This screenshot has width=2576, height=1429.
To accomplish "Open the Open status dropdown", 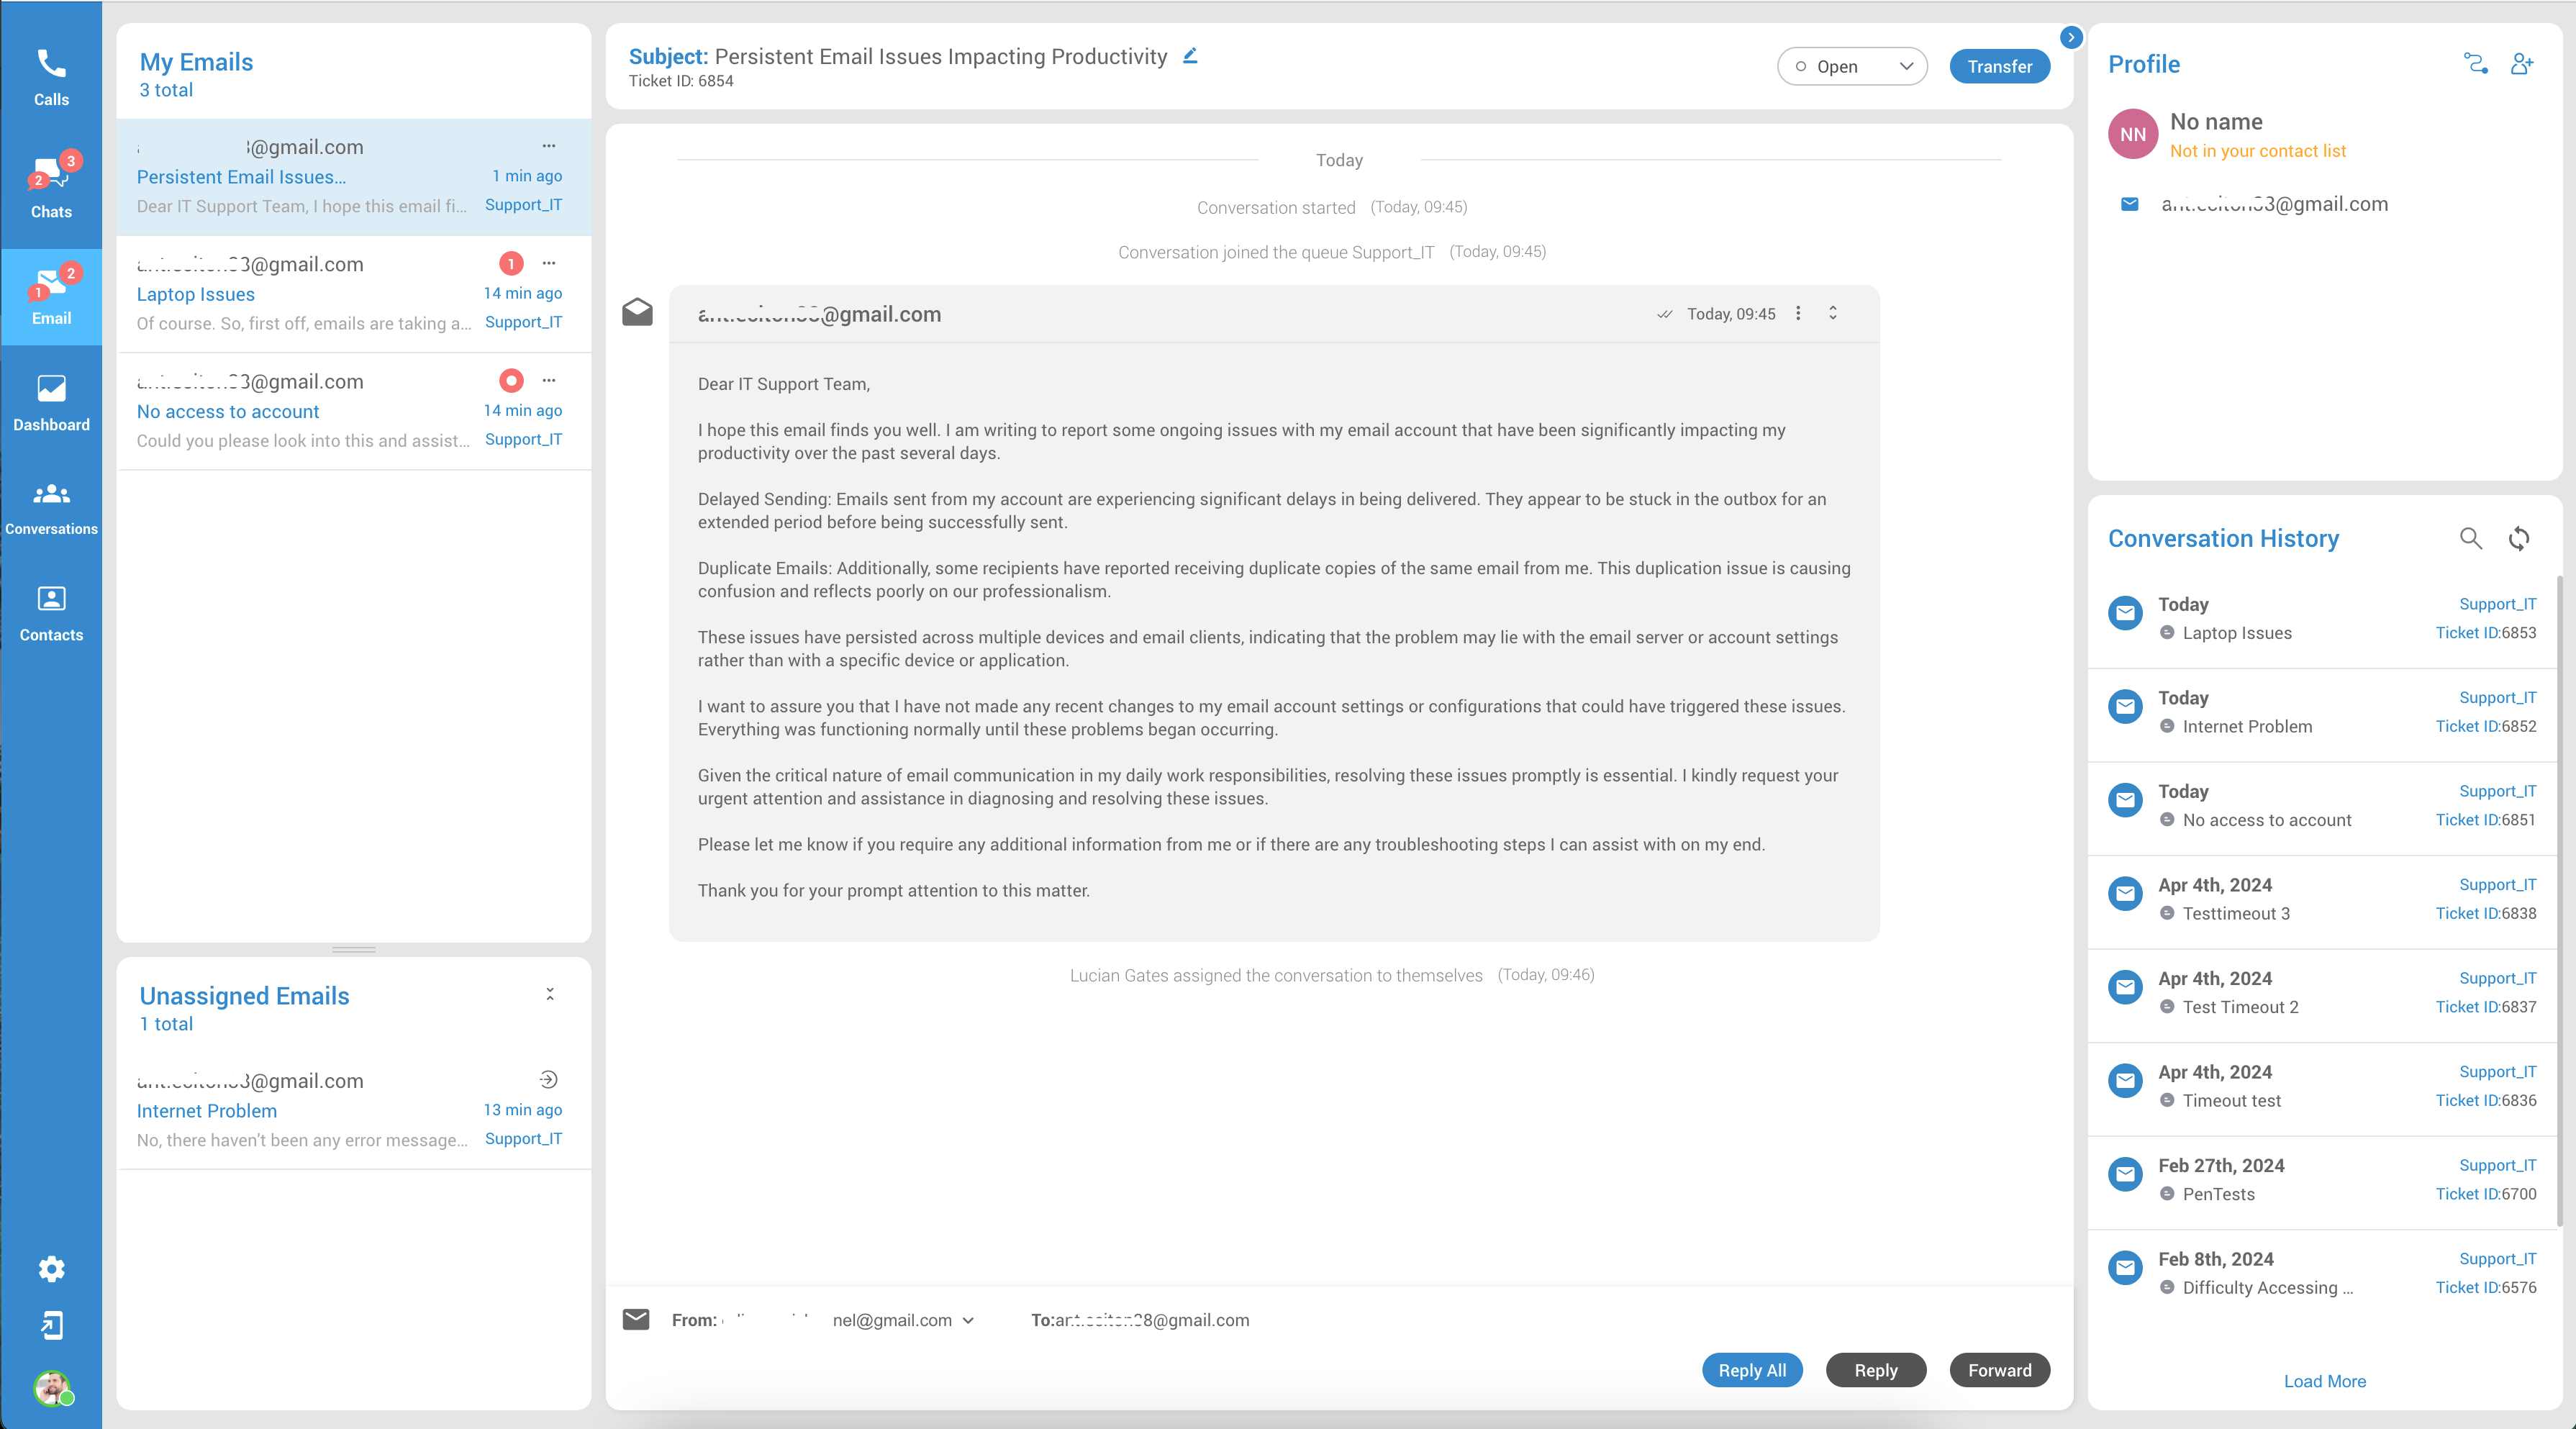I will coord(1852,66).
